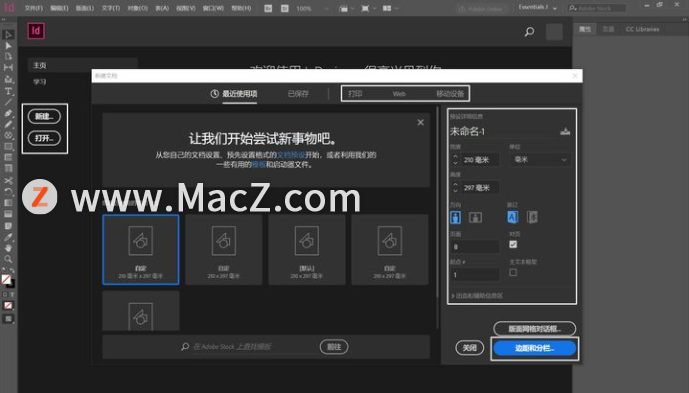689x393 pixels.
Task: Switch to the Web tab
Action: (399, 94)
